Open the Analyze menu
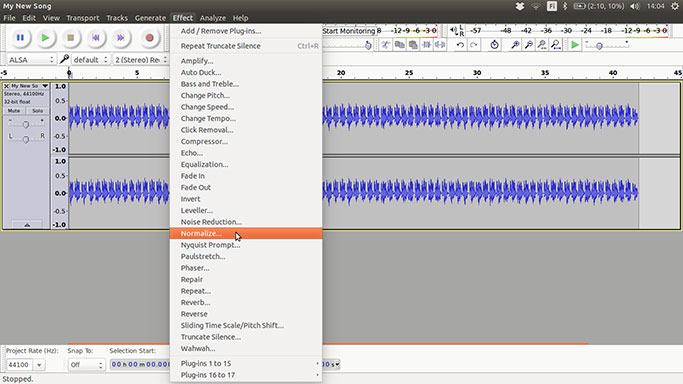The height and width of the screenshot is (384, 683). [213, 18]
